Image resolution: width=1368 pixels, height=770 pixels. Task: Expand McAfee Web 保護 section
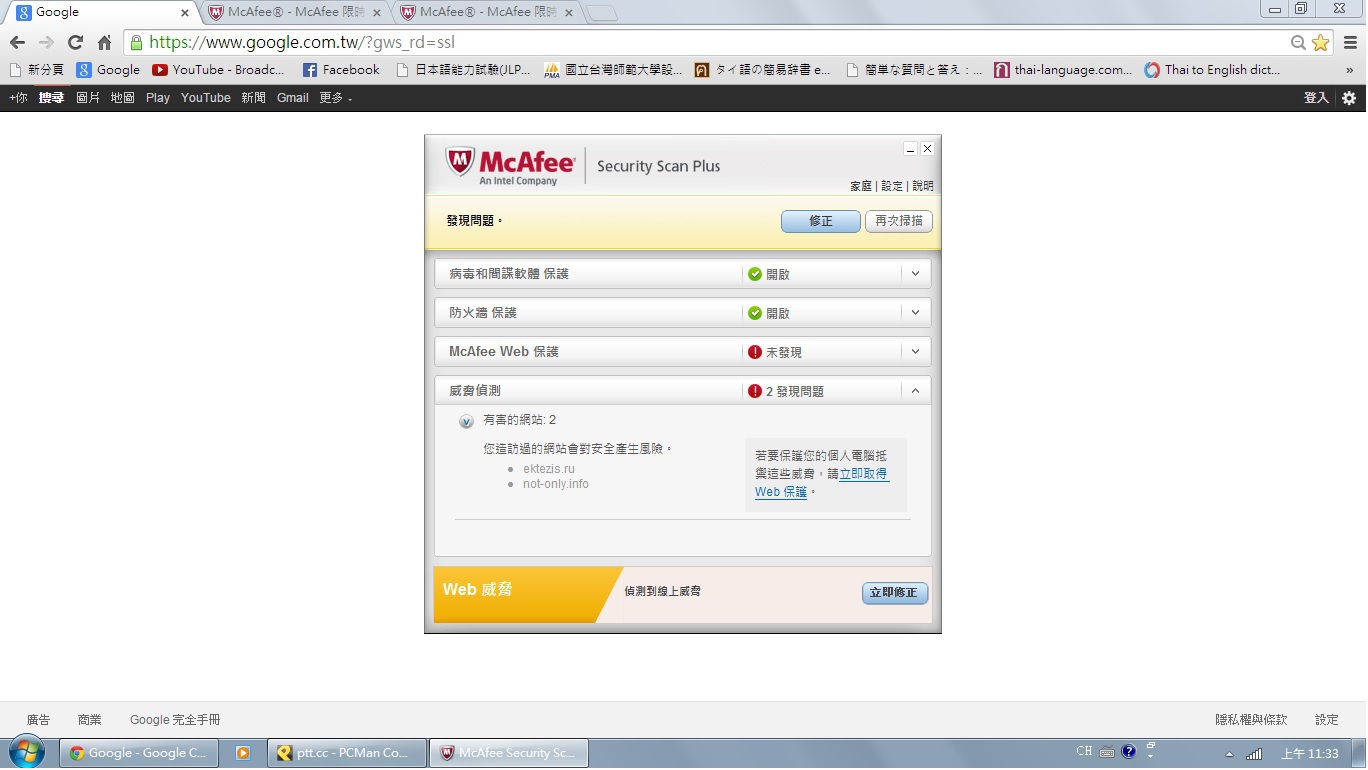tap(915, 351)
